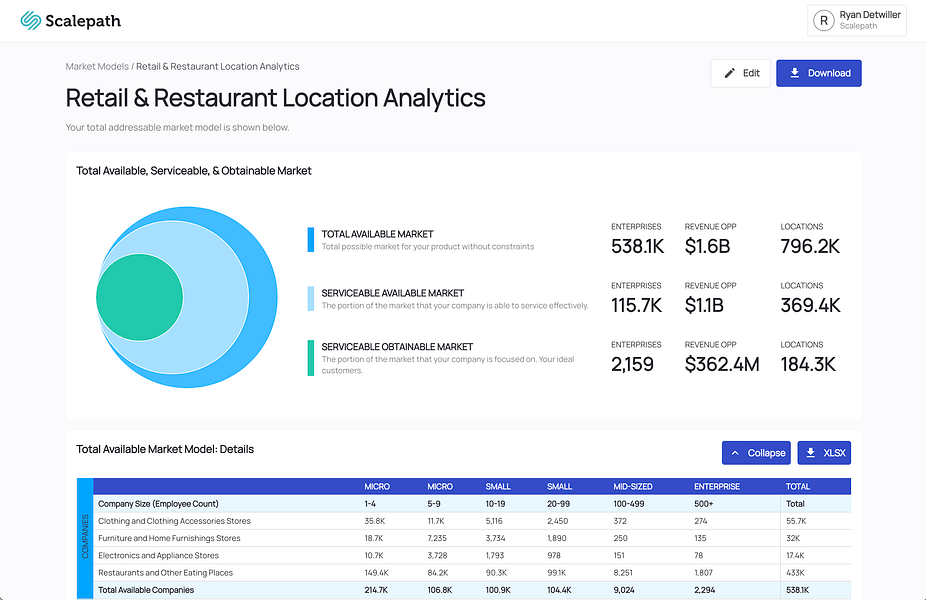Click the green Serviceable Obtainable legend bar
Image resolution: width=926 pixels, height=600 pixels.
tap(311, 358)
